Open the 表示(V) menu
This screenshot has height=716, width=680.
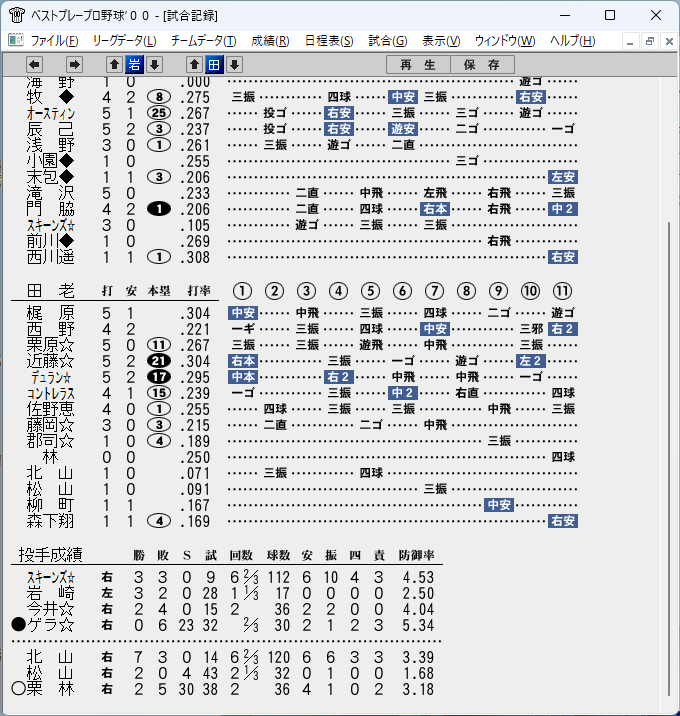441,41
